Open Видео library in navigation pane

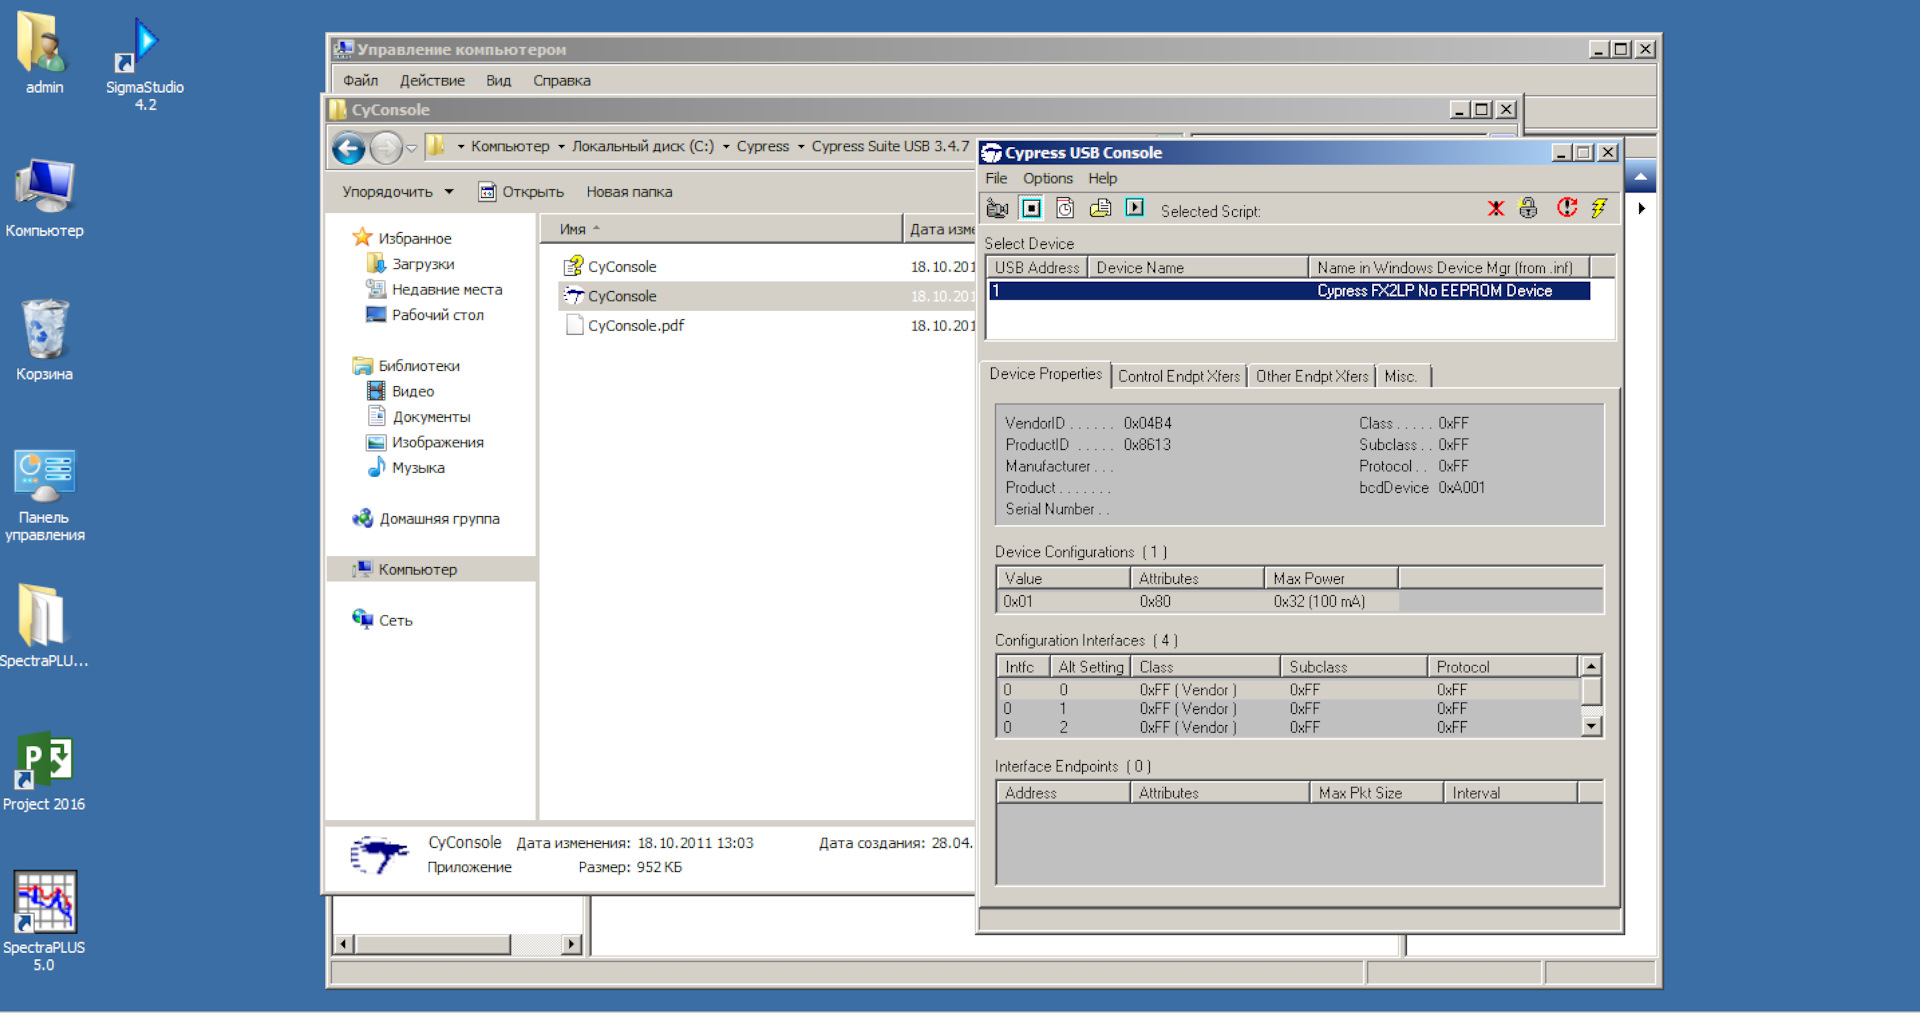pos(412,391)
